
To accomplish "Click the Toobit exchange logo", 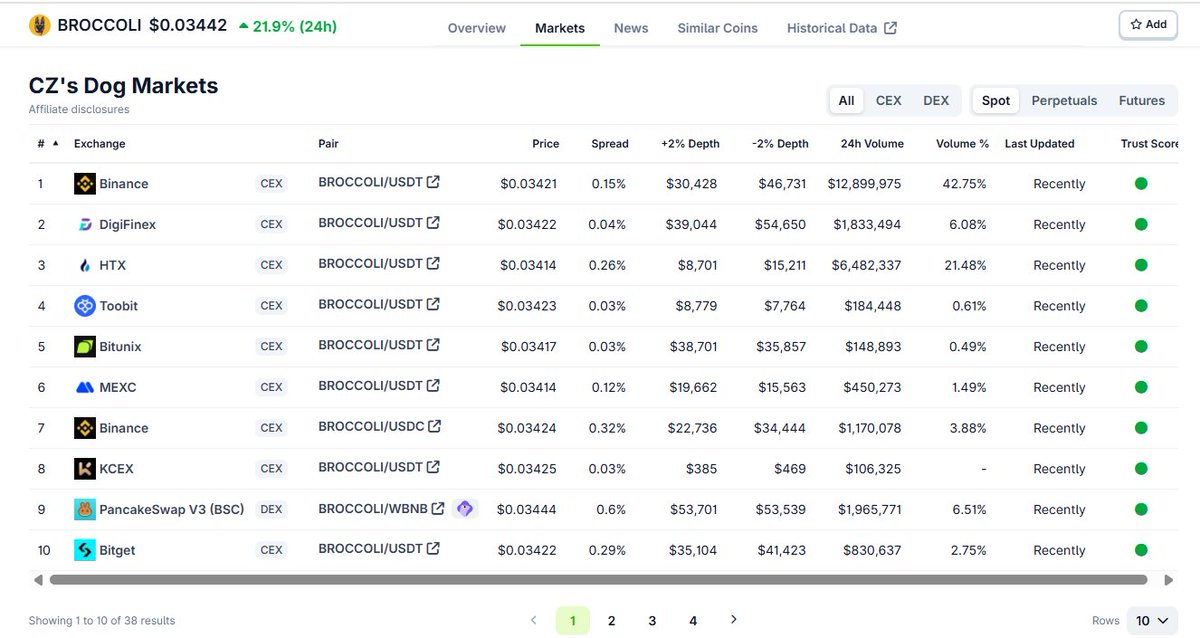I will tap(85, 306).
